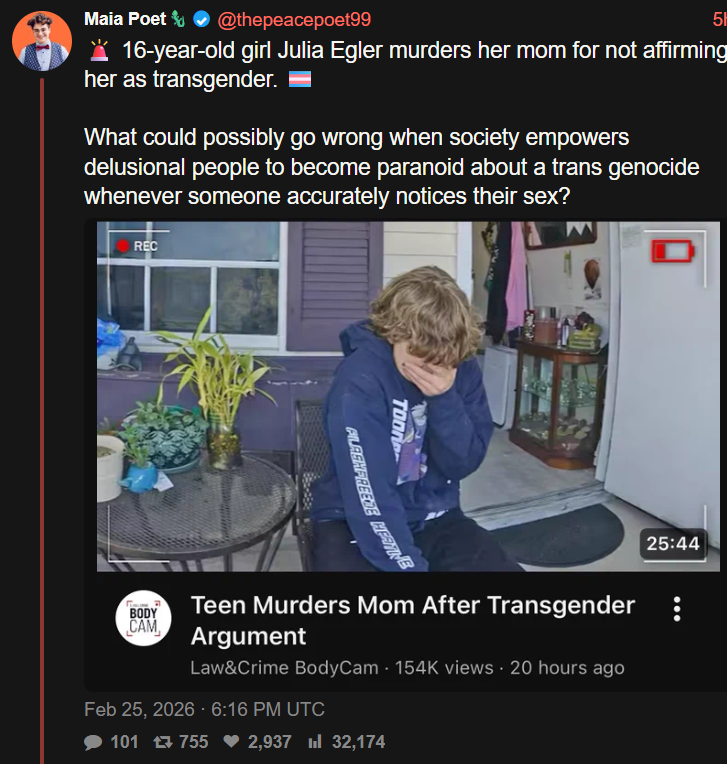Open the three-dot video options menu
The height and width of the screenshot is (764, 727).
tap(677, 609)
